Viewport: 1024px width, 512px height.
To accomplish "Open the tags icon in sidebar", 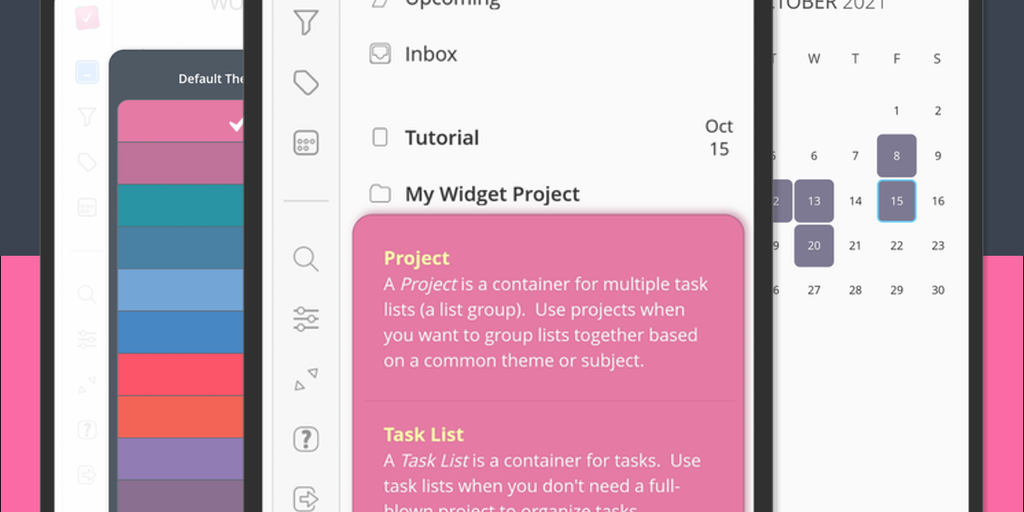I will pyautogui.click(x=306, y=83).
